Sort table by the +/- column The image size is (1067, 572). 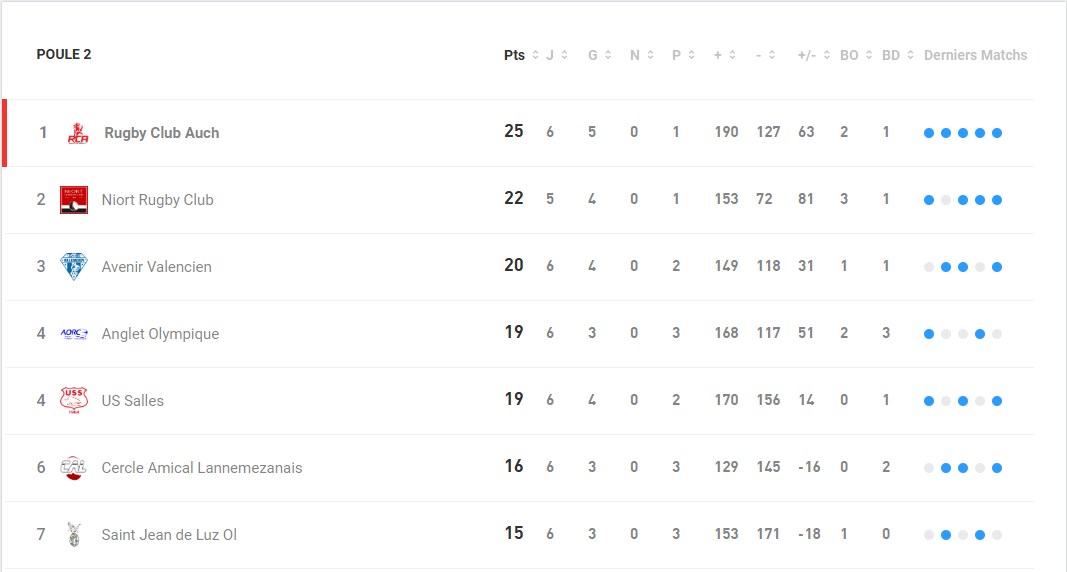[x=813, y=55]
